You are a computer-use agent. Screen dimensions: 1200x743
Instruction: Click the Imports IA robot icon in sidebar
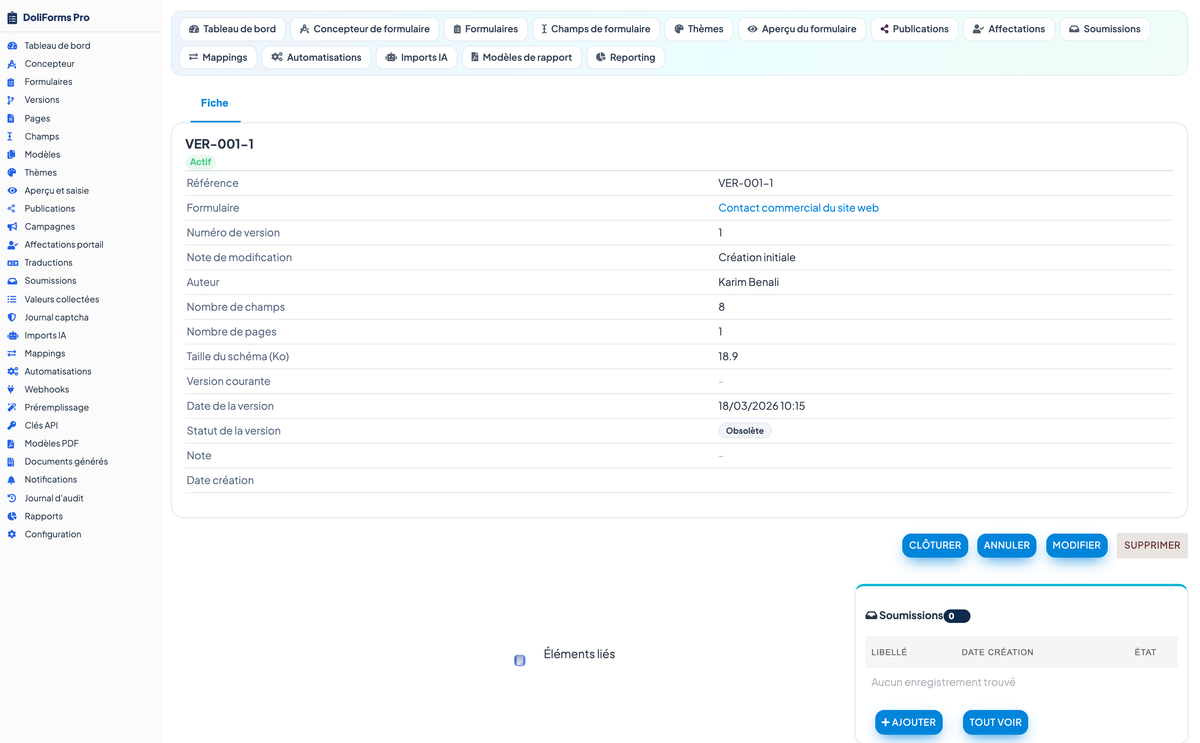(12, 335)
